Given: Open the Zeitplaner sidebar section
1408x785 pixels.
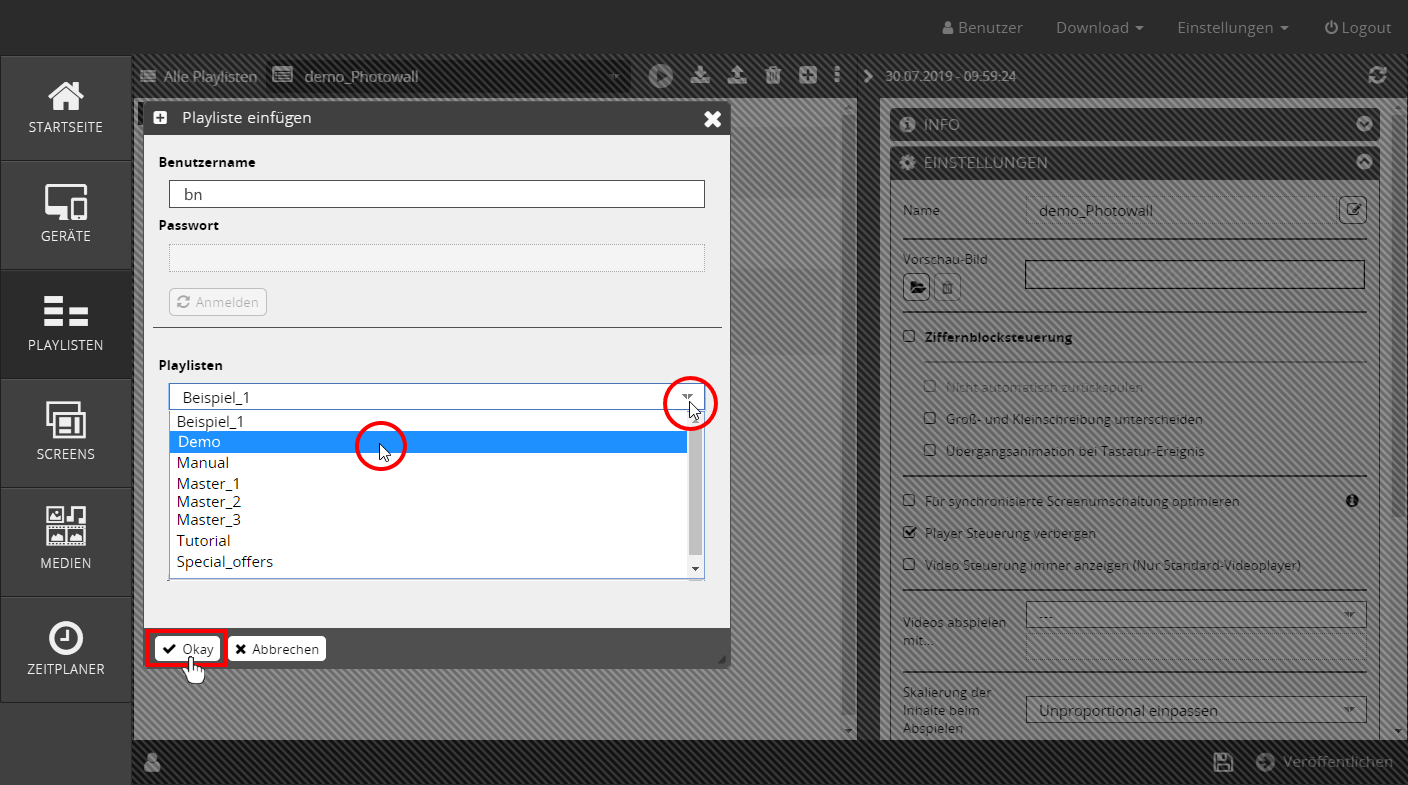Looking at the screenshot, I should 66,650.
